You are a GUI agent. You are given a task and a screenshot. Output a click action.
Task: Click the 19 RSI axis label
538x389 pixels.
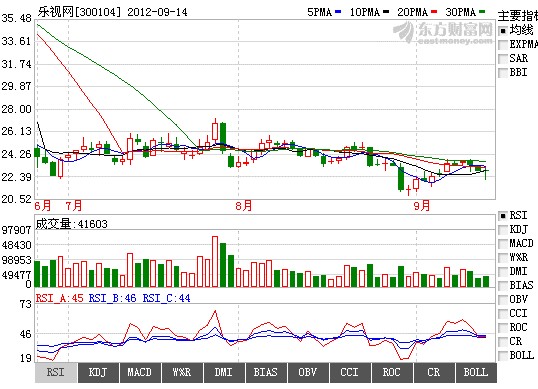[25, 358]
